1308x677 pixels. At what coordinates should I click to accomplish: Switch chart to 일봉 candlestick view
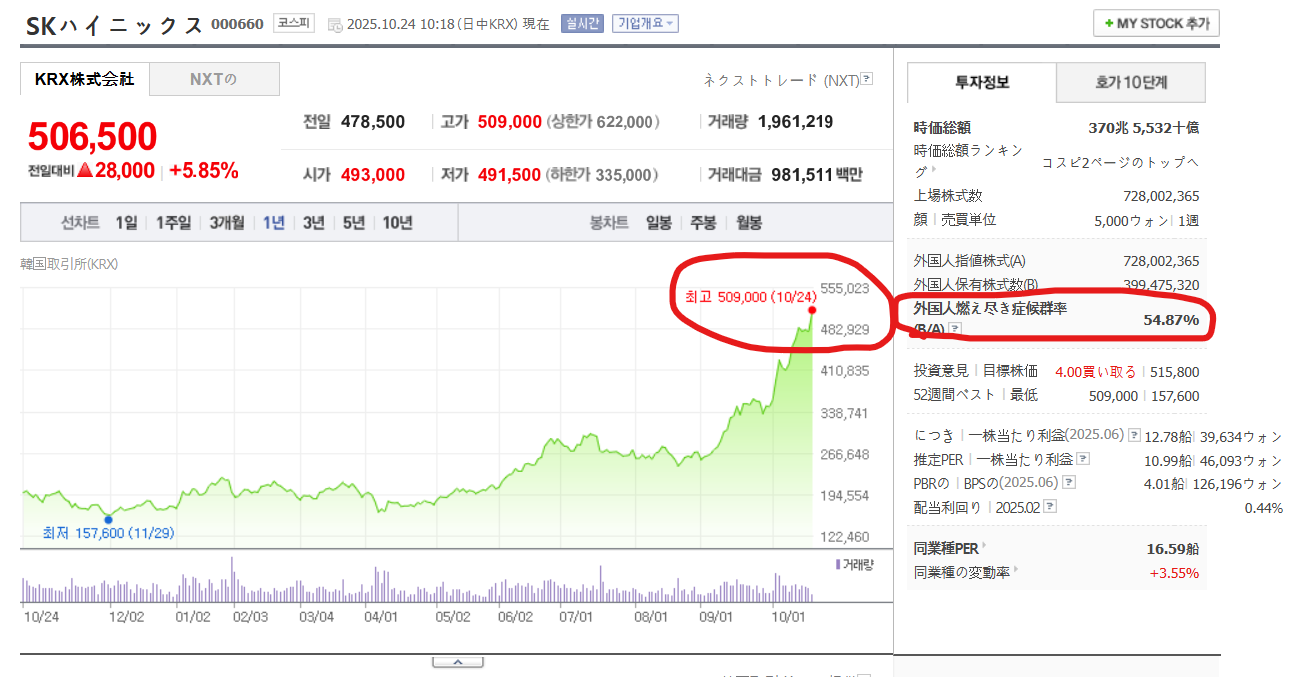659,223
